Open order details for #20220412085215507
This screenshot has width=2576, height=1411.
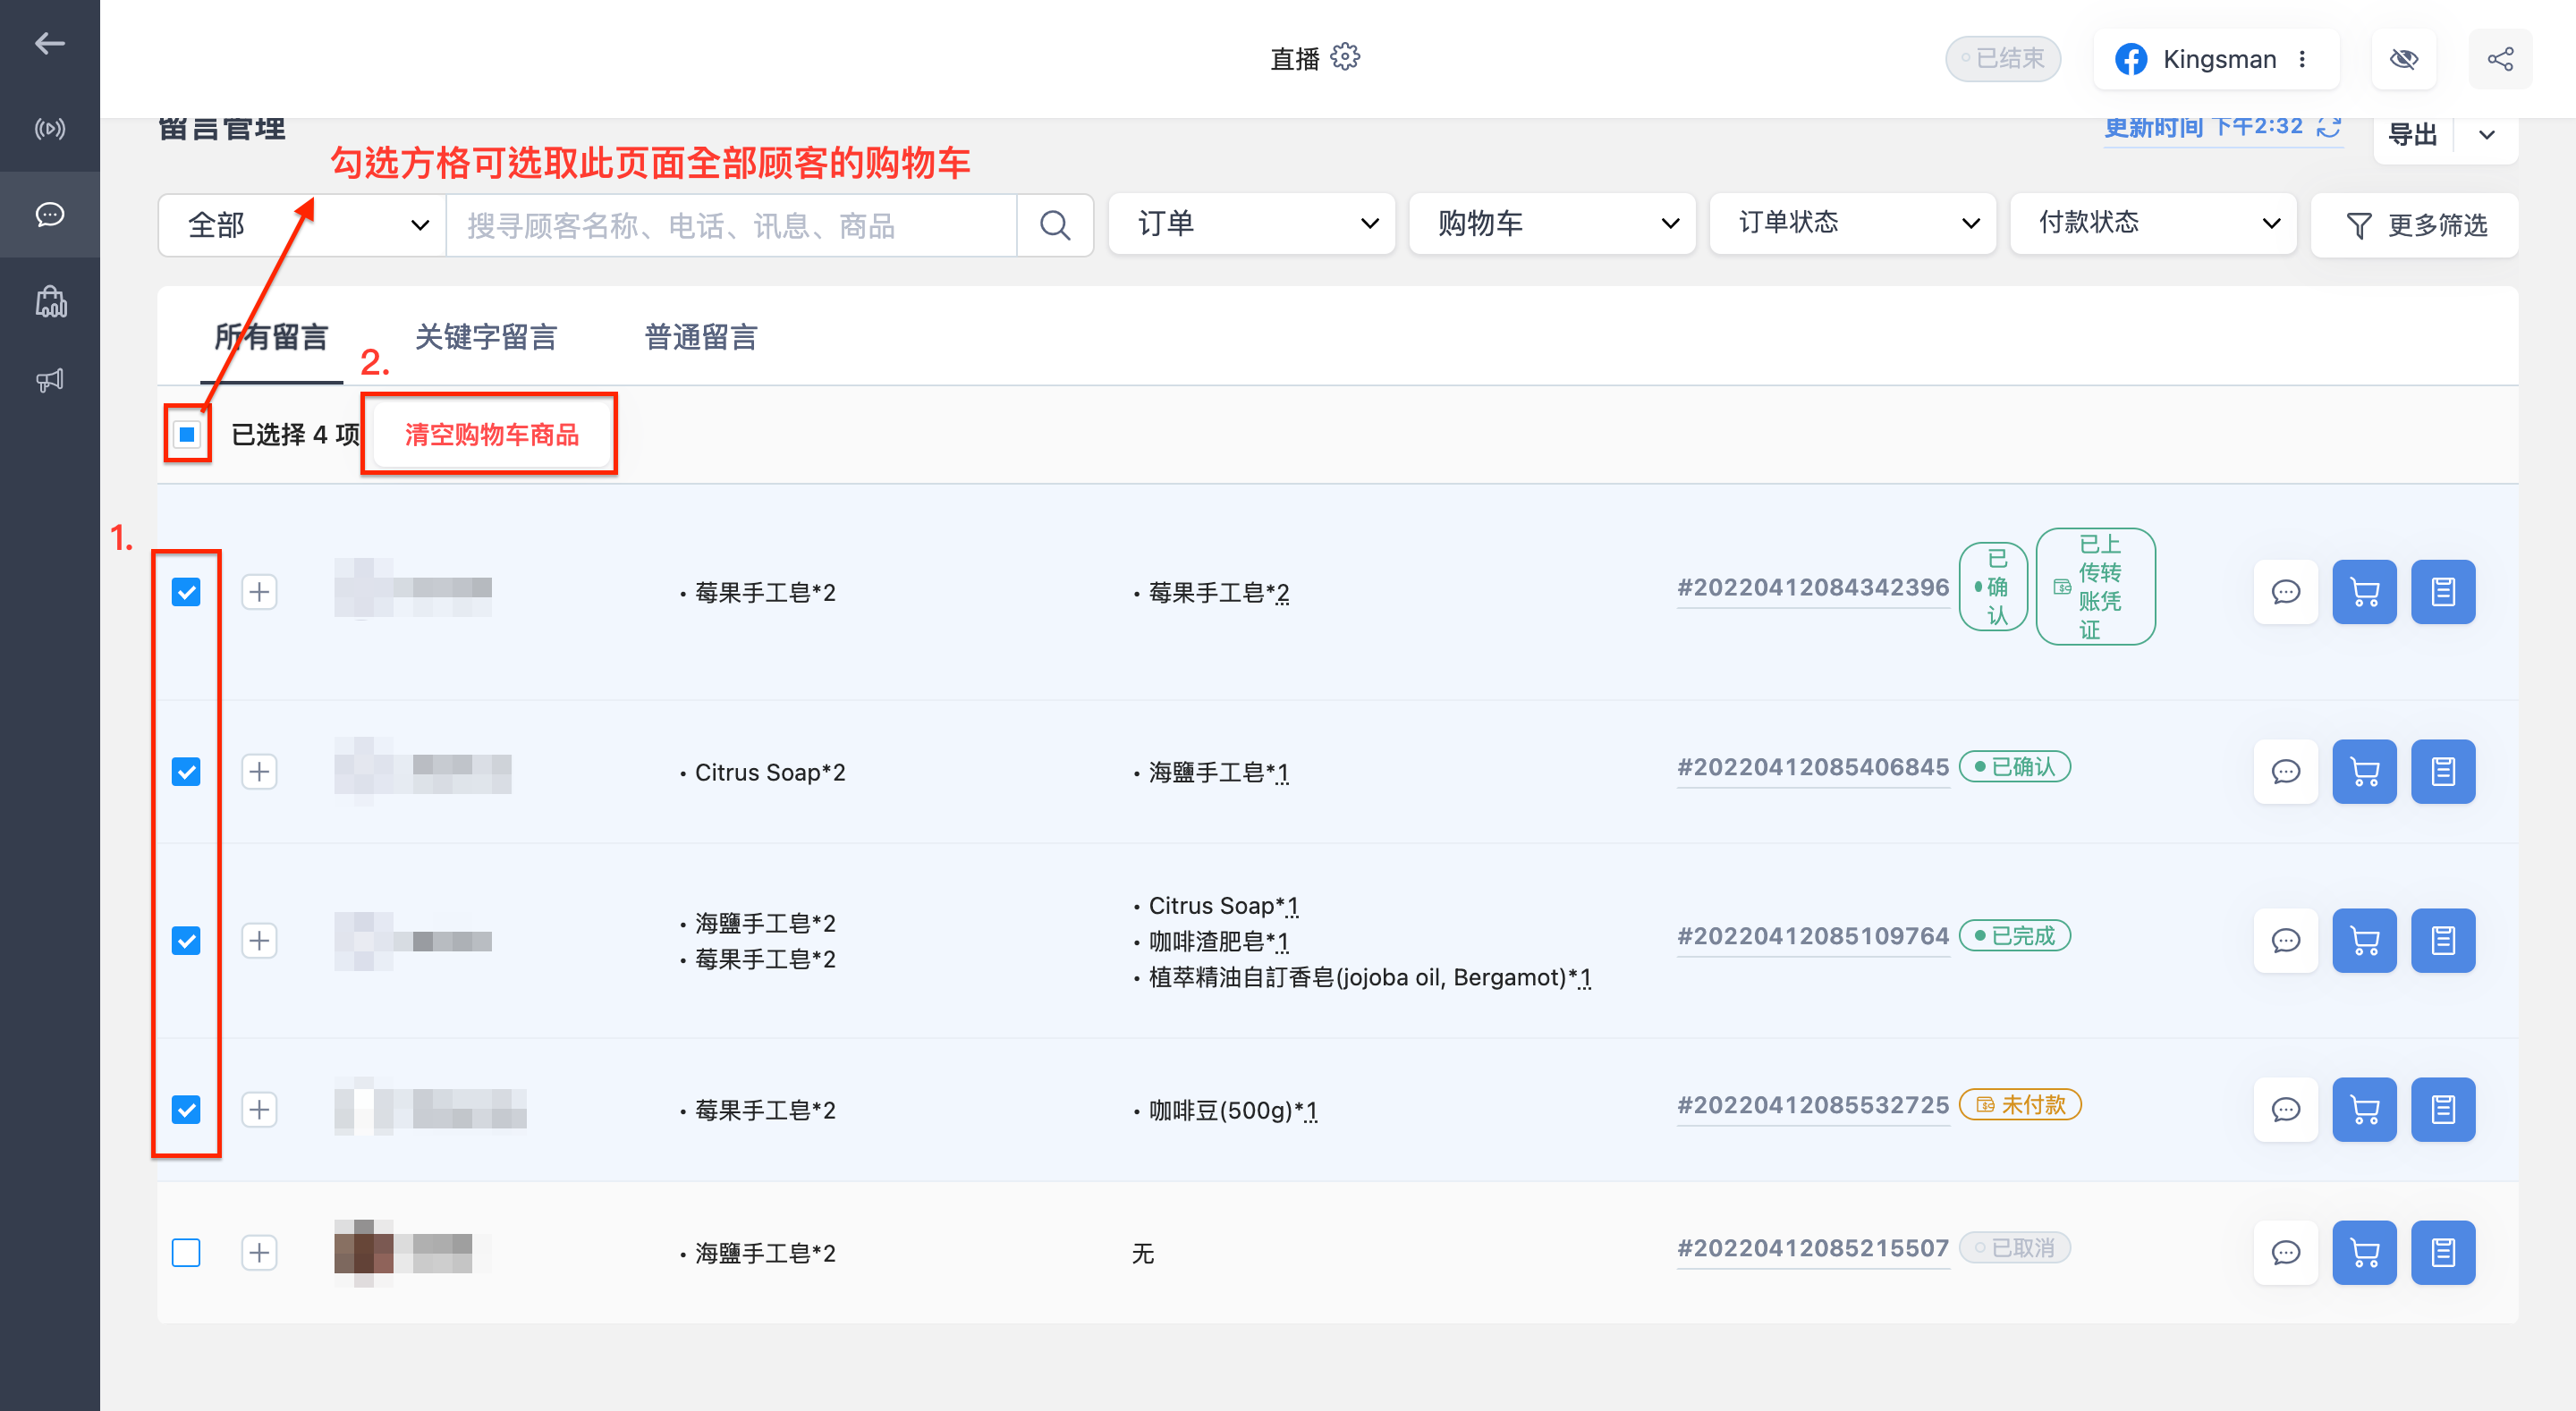[x=2443, y=1253]
